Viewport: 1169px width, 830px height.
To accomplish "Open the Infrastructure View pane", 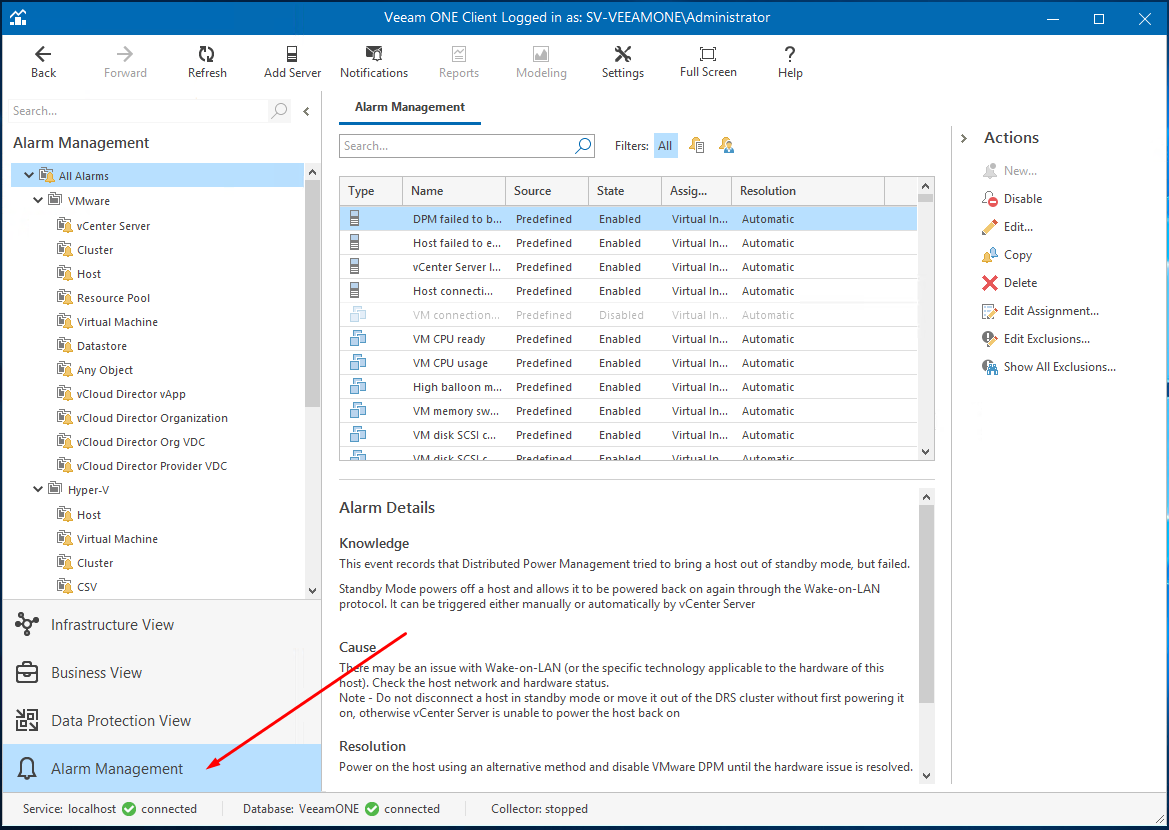I will tap(112, 625).
